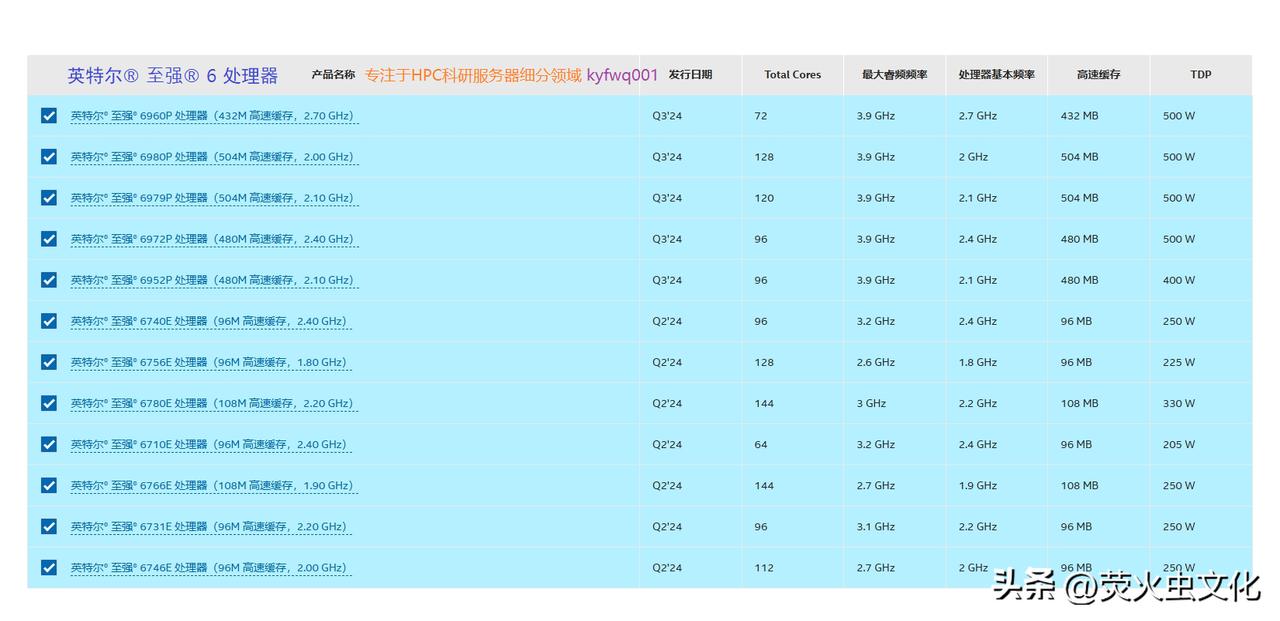Select the 2.7 GHz base frequency cell
Image resolution: width=1280 pixels, height=621 pixels.
coord(978,116)
